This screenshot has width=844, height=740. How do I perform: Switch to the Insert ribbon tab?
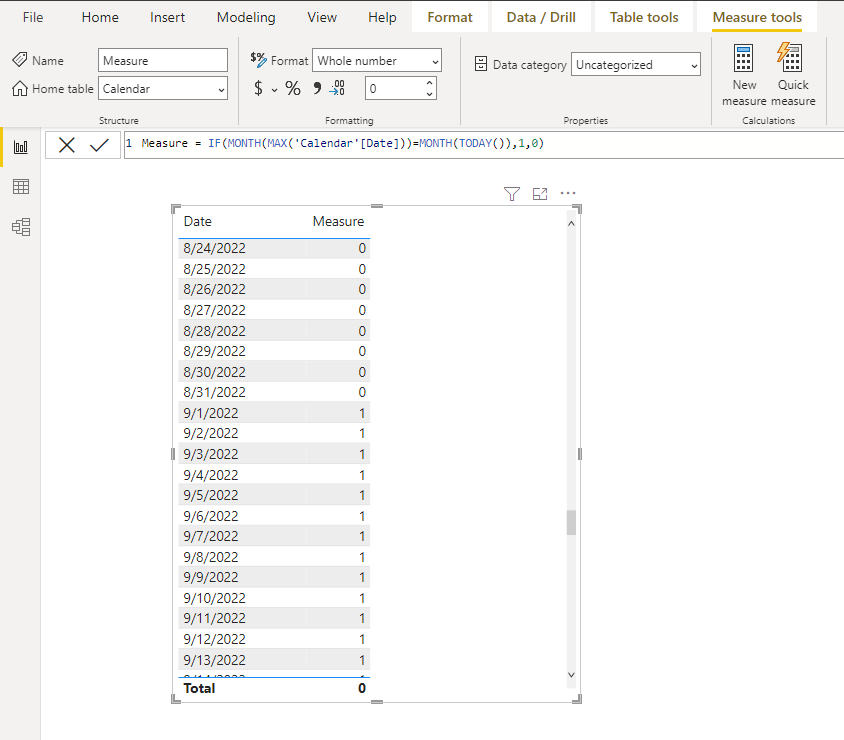click(x=167, y=17)
